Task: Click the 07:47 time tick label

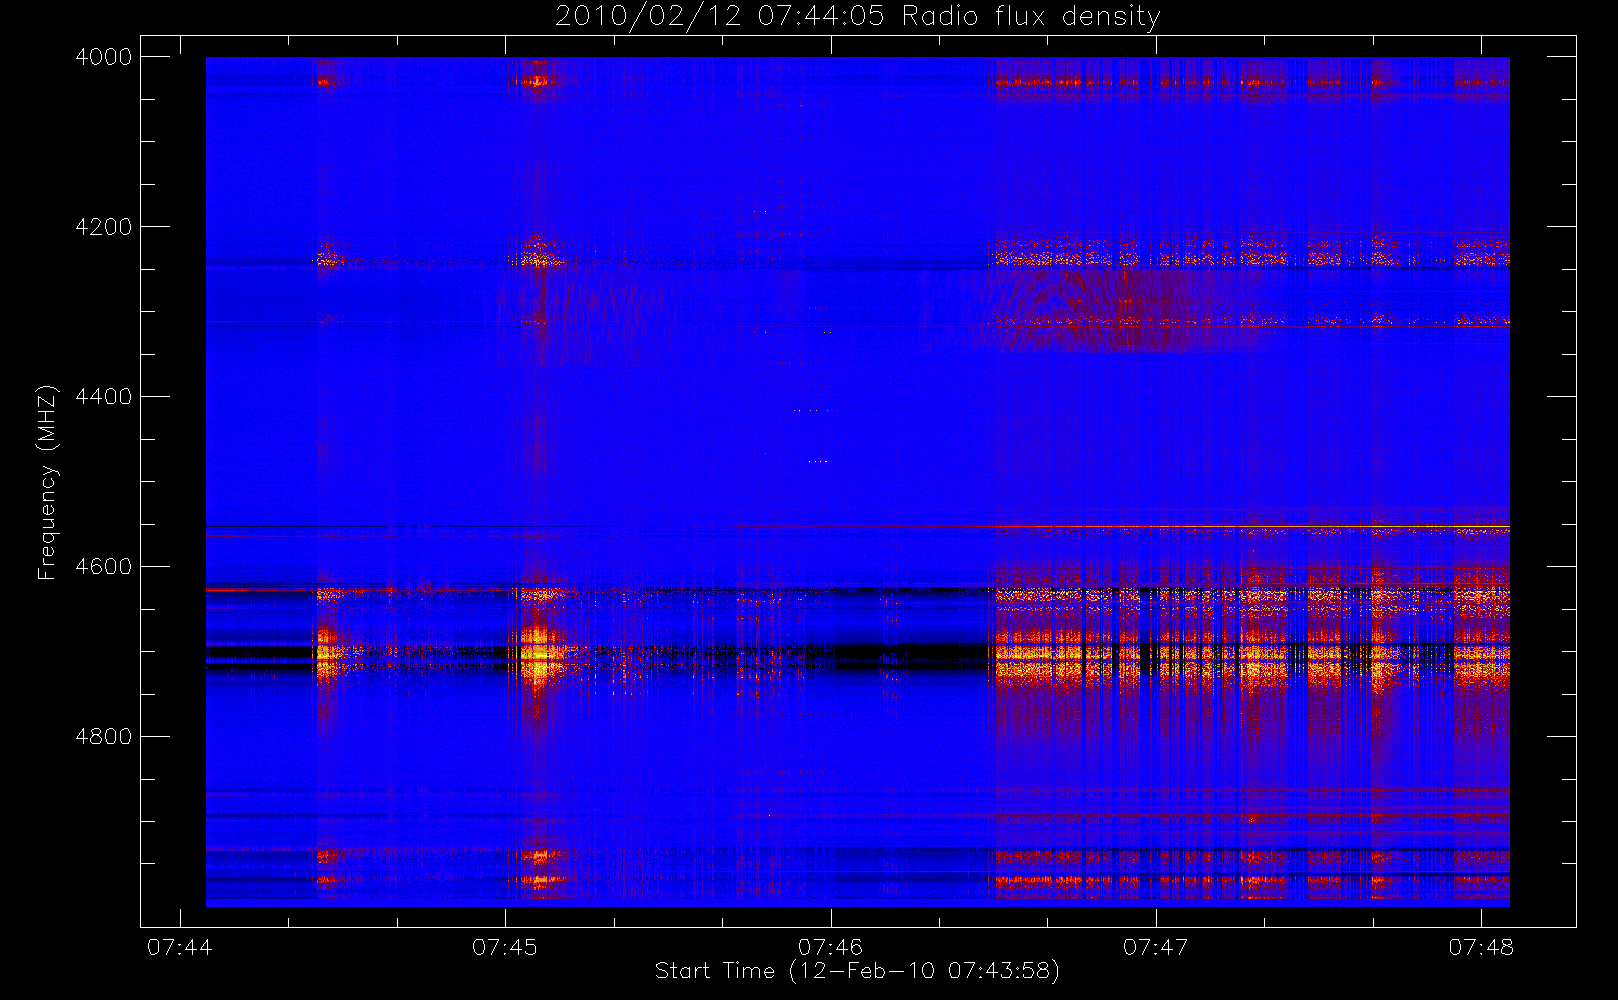Action: [x=1156, y=947]
